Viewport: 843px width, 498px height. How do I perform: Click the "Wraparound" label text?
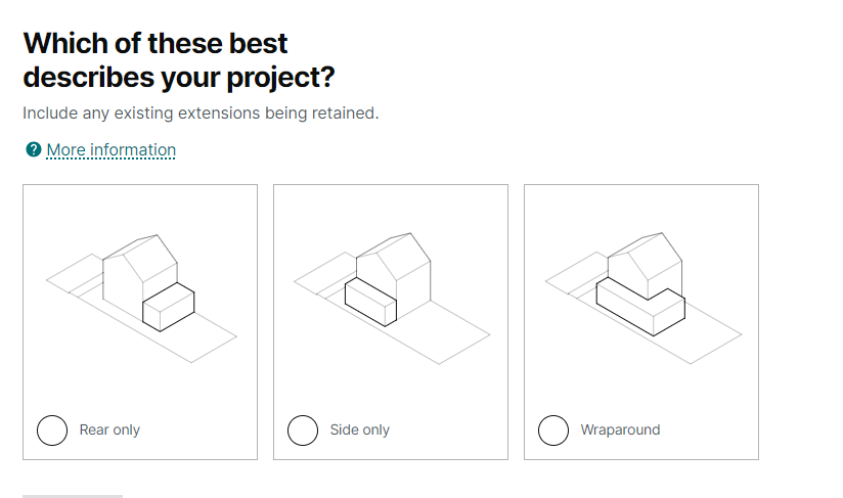(620, 430)
